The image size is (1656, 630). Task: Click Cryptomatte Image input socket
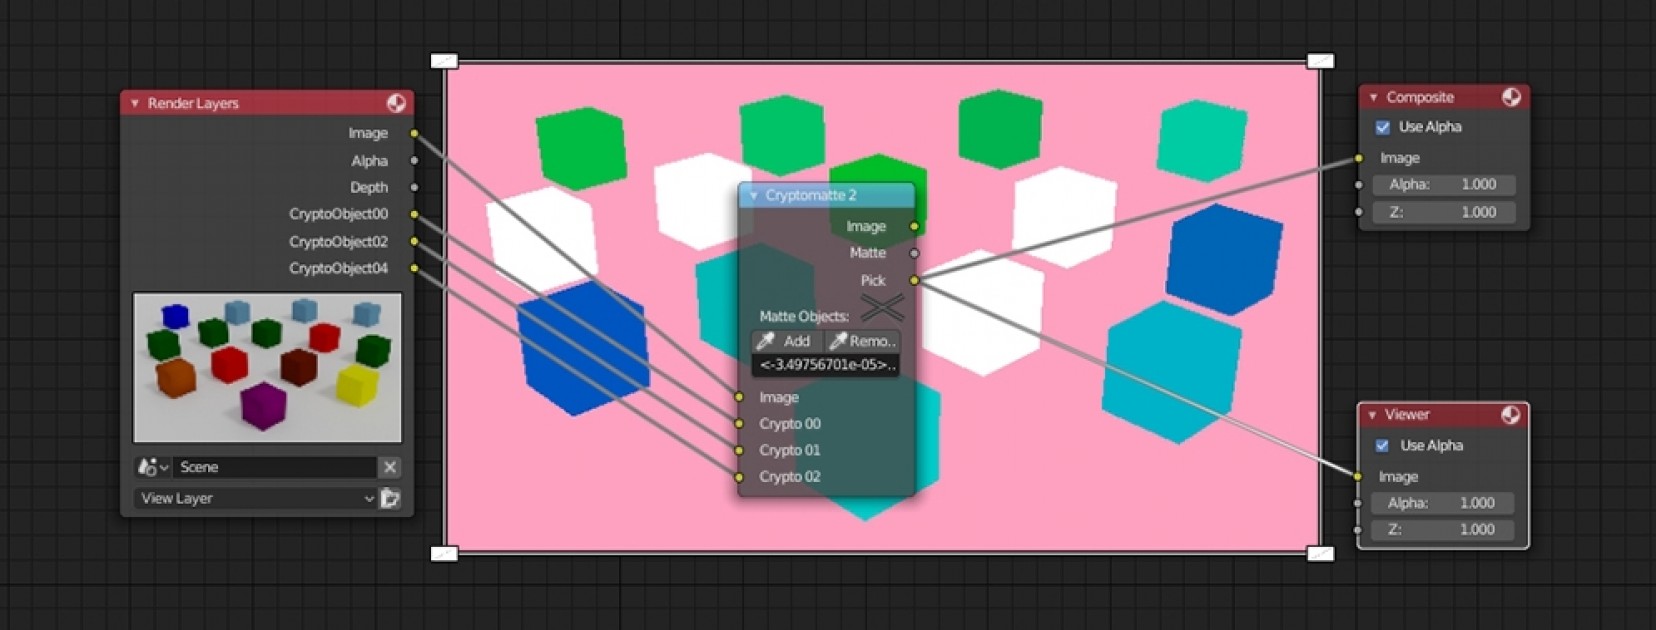739,397
